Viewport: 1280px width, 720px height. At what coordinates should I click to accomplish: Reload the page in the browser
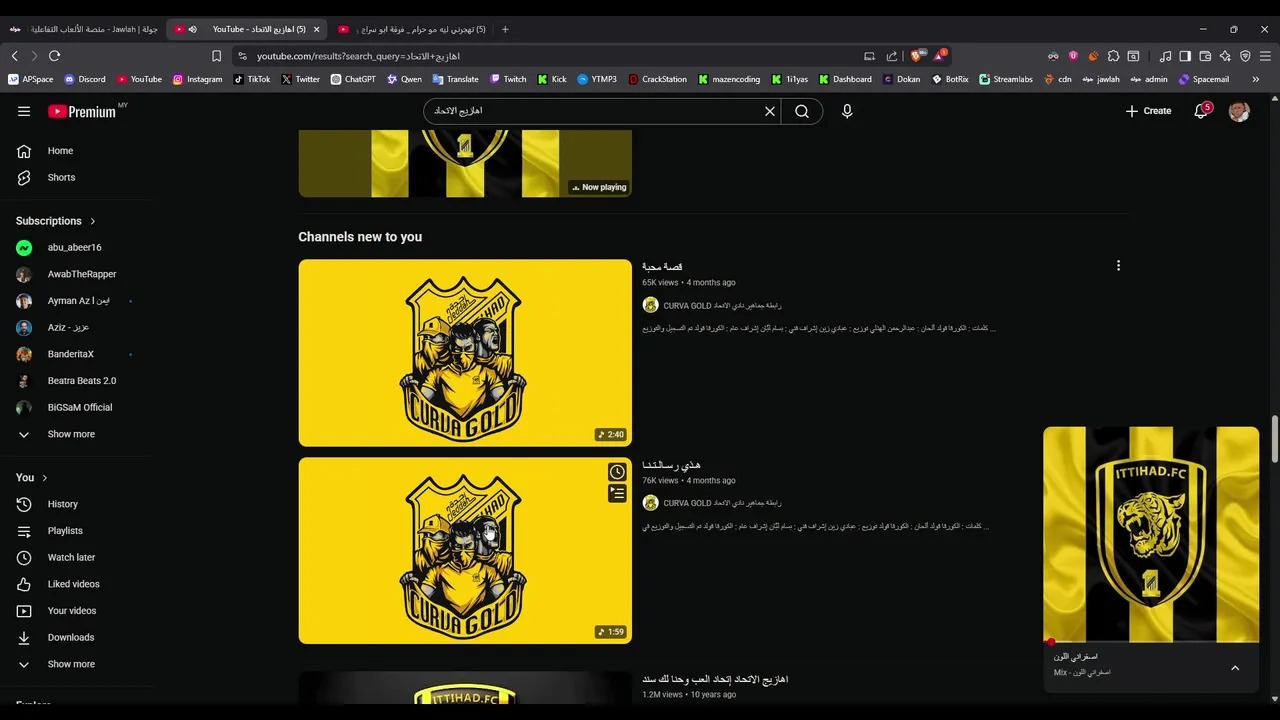tap(54, 56)
